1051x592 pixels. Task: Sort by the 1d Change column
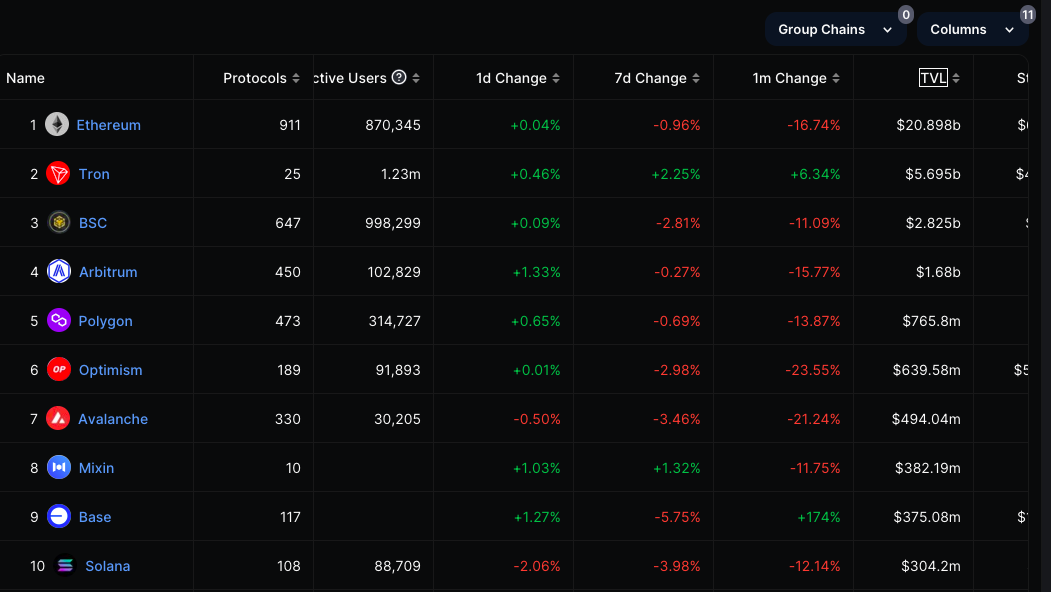[x=517, y=78]
